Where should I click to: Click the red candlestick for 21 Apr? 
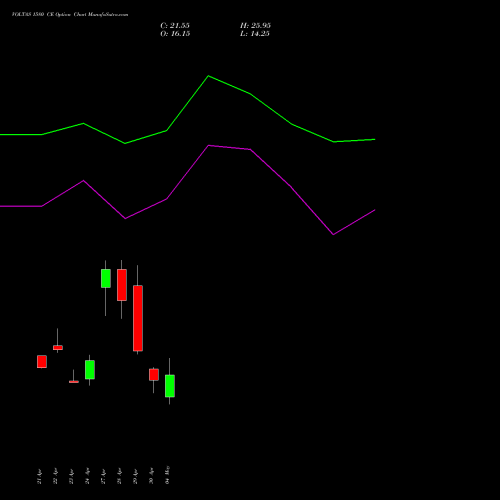click(42, 362)
